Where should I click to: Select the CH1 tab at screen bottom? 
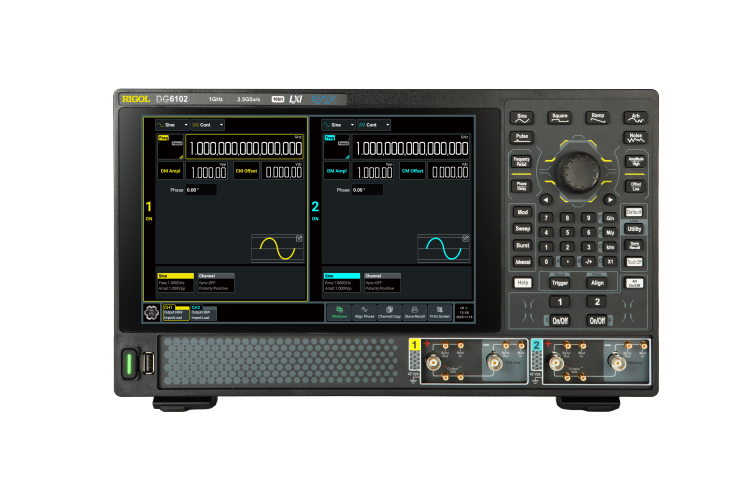pyautogui.click(x=173, y=312)
